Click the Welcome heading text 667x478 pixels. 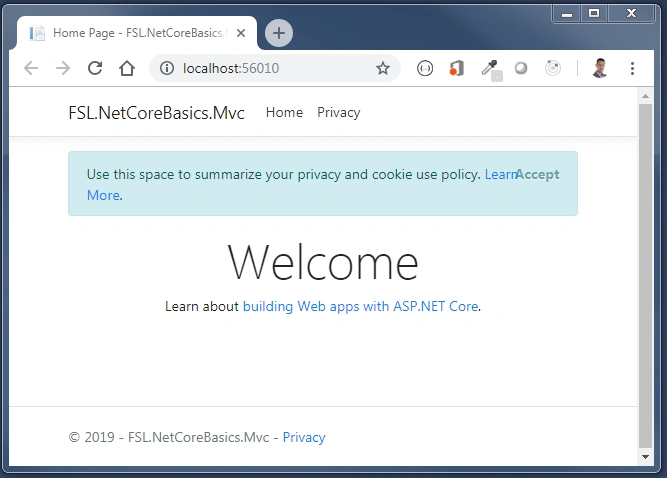(x=323, y=262)
